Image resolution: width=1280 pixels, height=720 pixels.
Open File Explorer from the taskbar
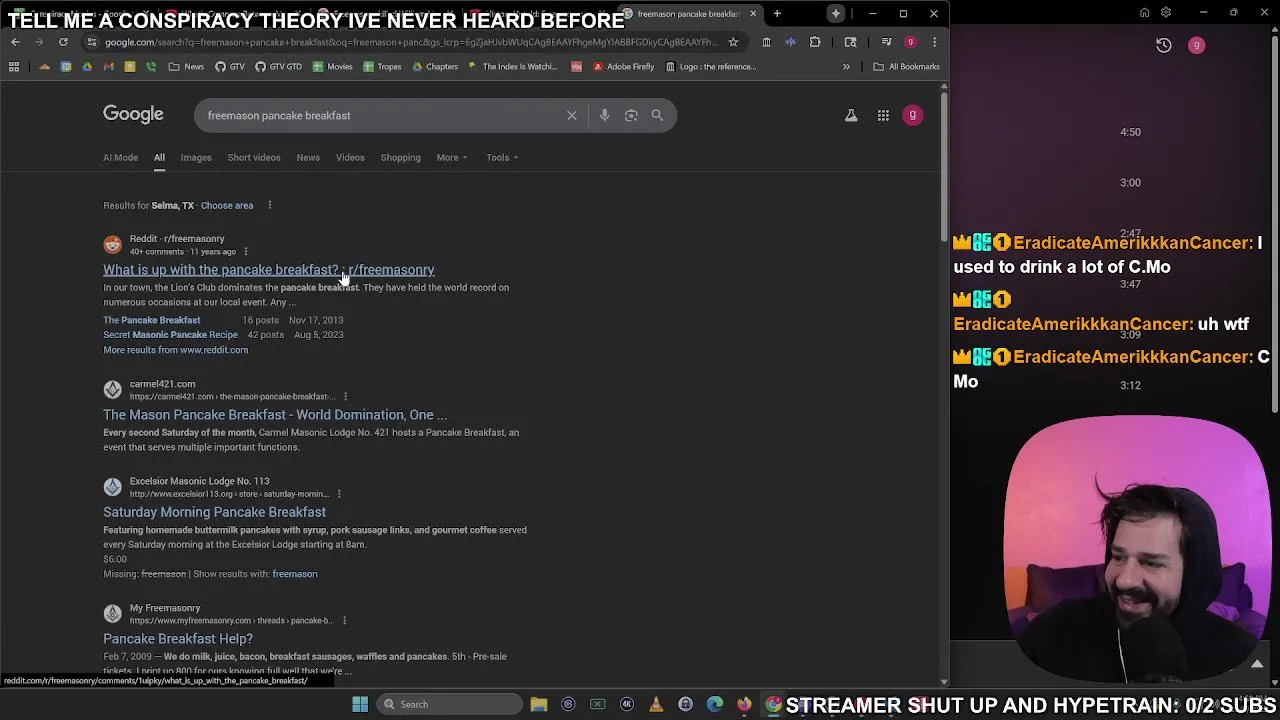point(539,704)
